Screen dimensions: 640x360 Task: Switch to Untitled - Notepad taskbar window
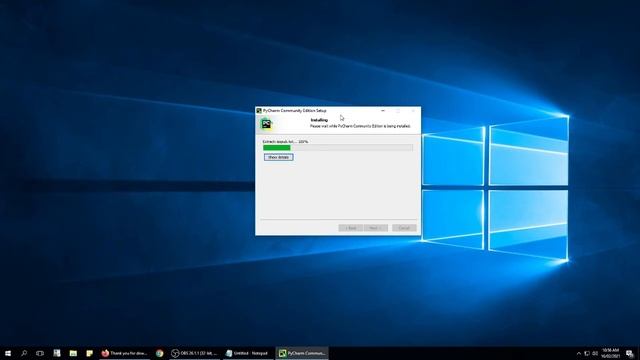click(248, 353)
